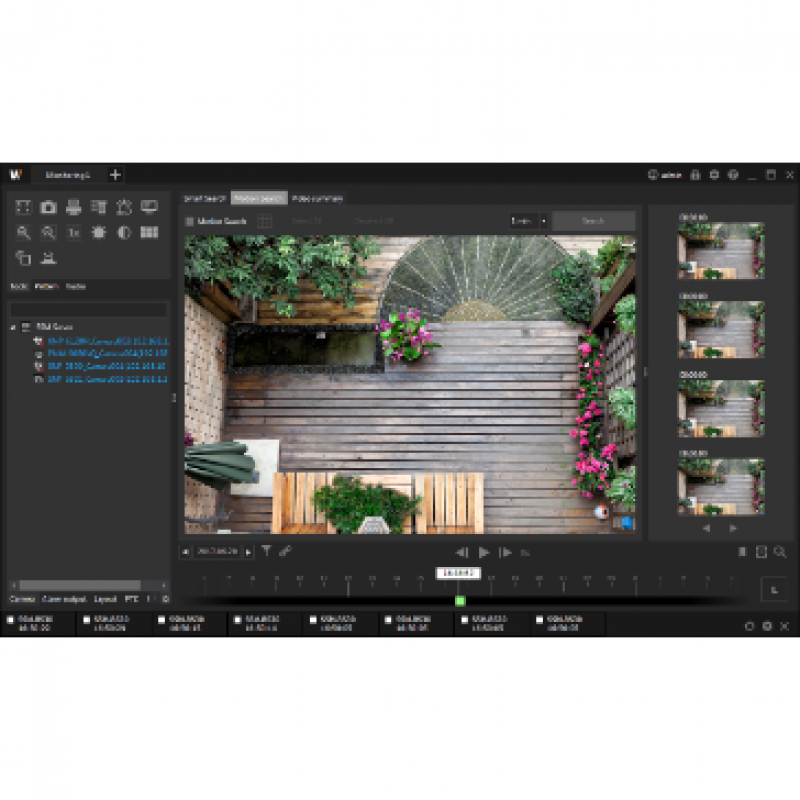This screenshot has width=800, height=800.
Task: Tick the third event checkbox in the bottom event bar
Action: point(162,620)
